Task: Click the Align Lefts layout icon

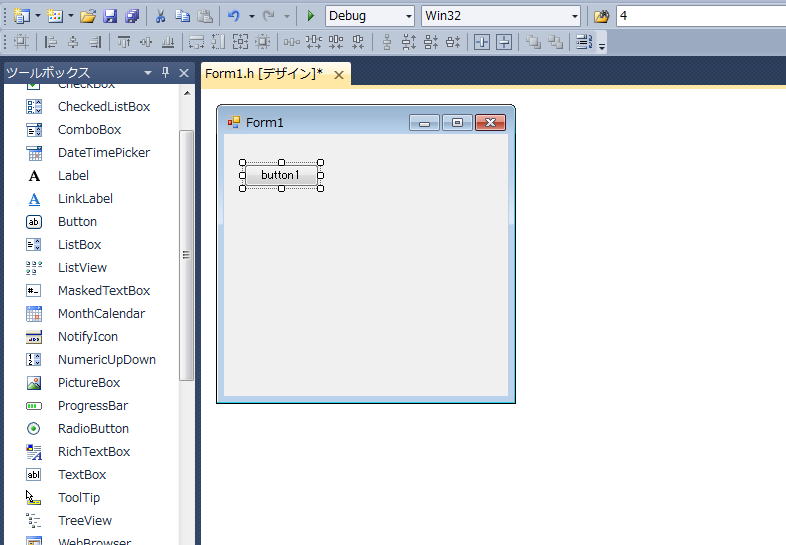Action: [x=50, y=42]
